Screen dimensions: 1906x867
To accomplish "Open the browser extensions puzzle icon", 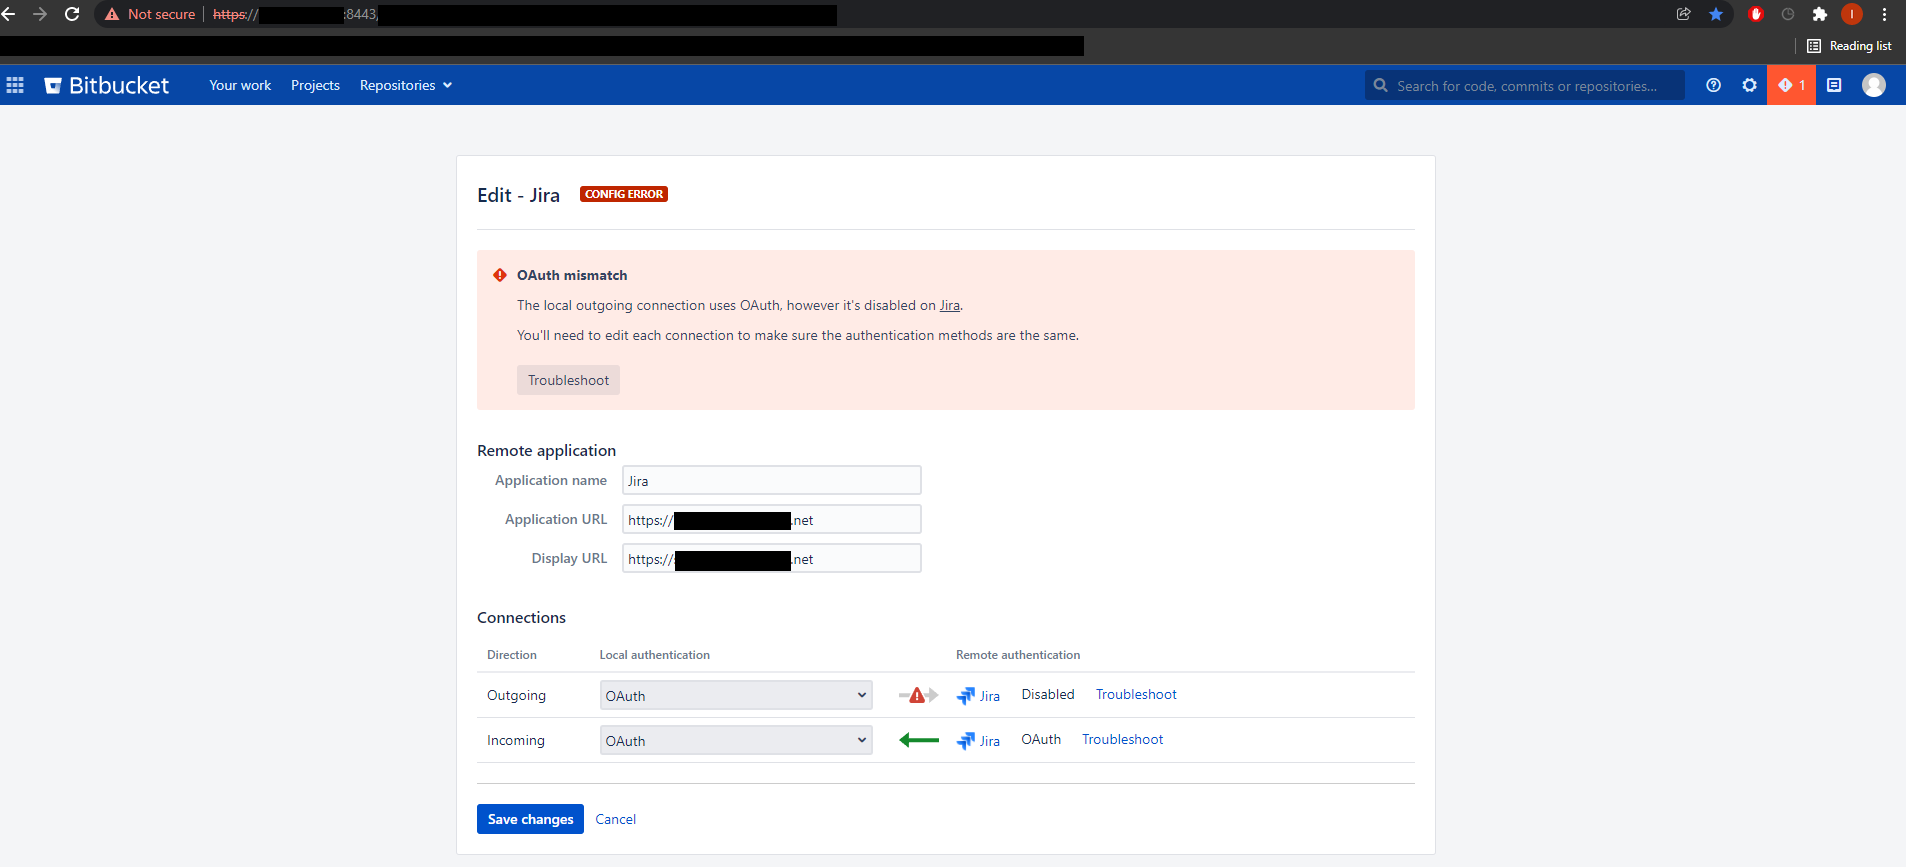I will [x=1820, y=14].
